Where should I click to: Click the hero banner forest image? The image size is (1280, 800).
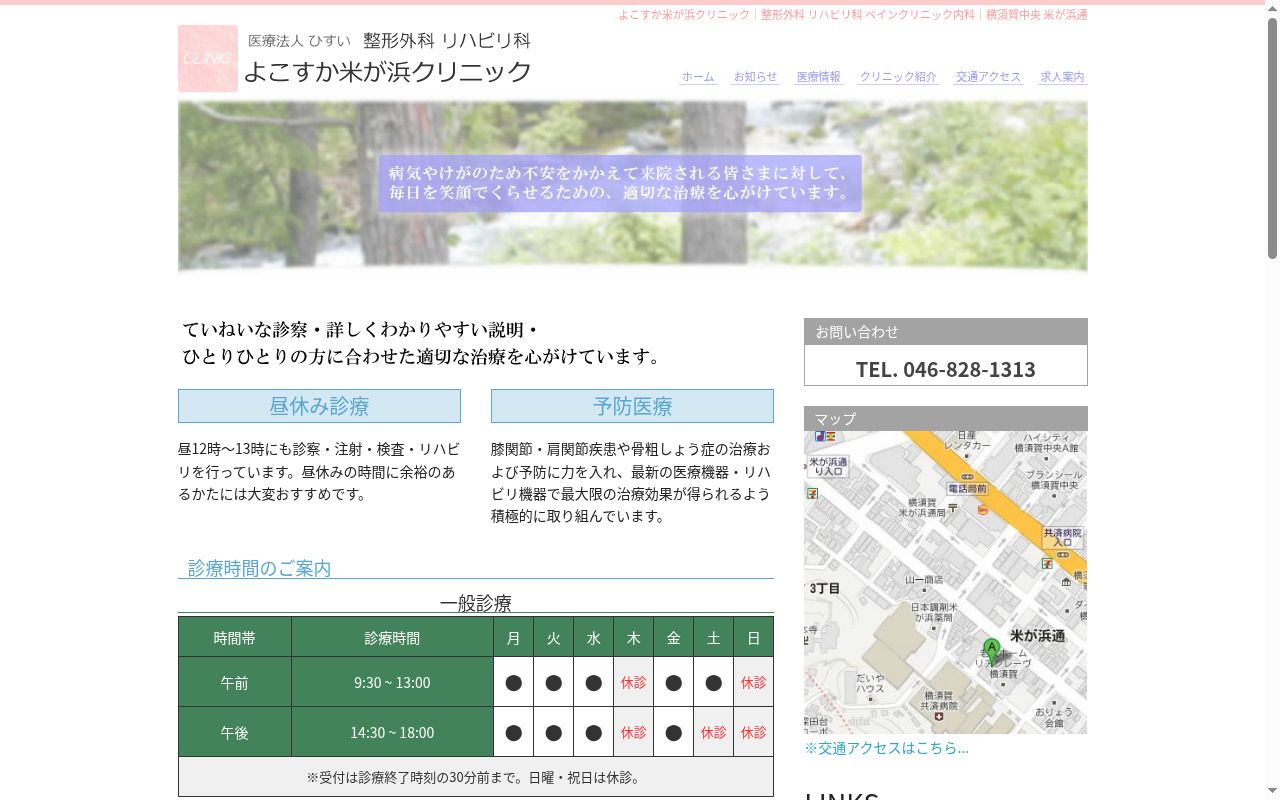tap(633, 186)
